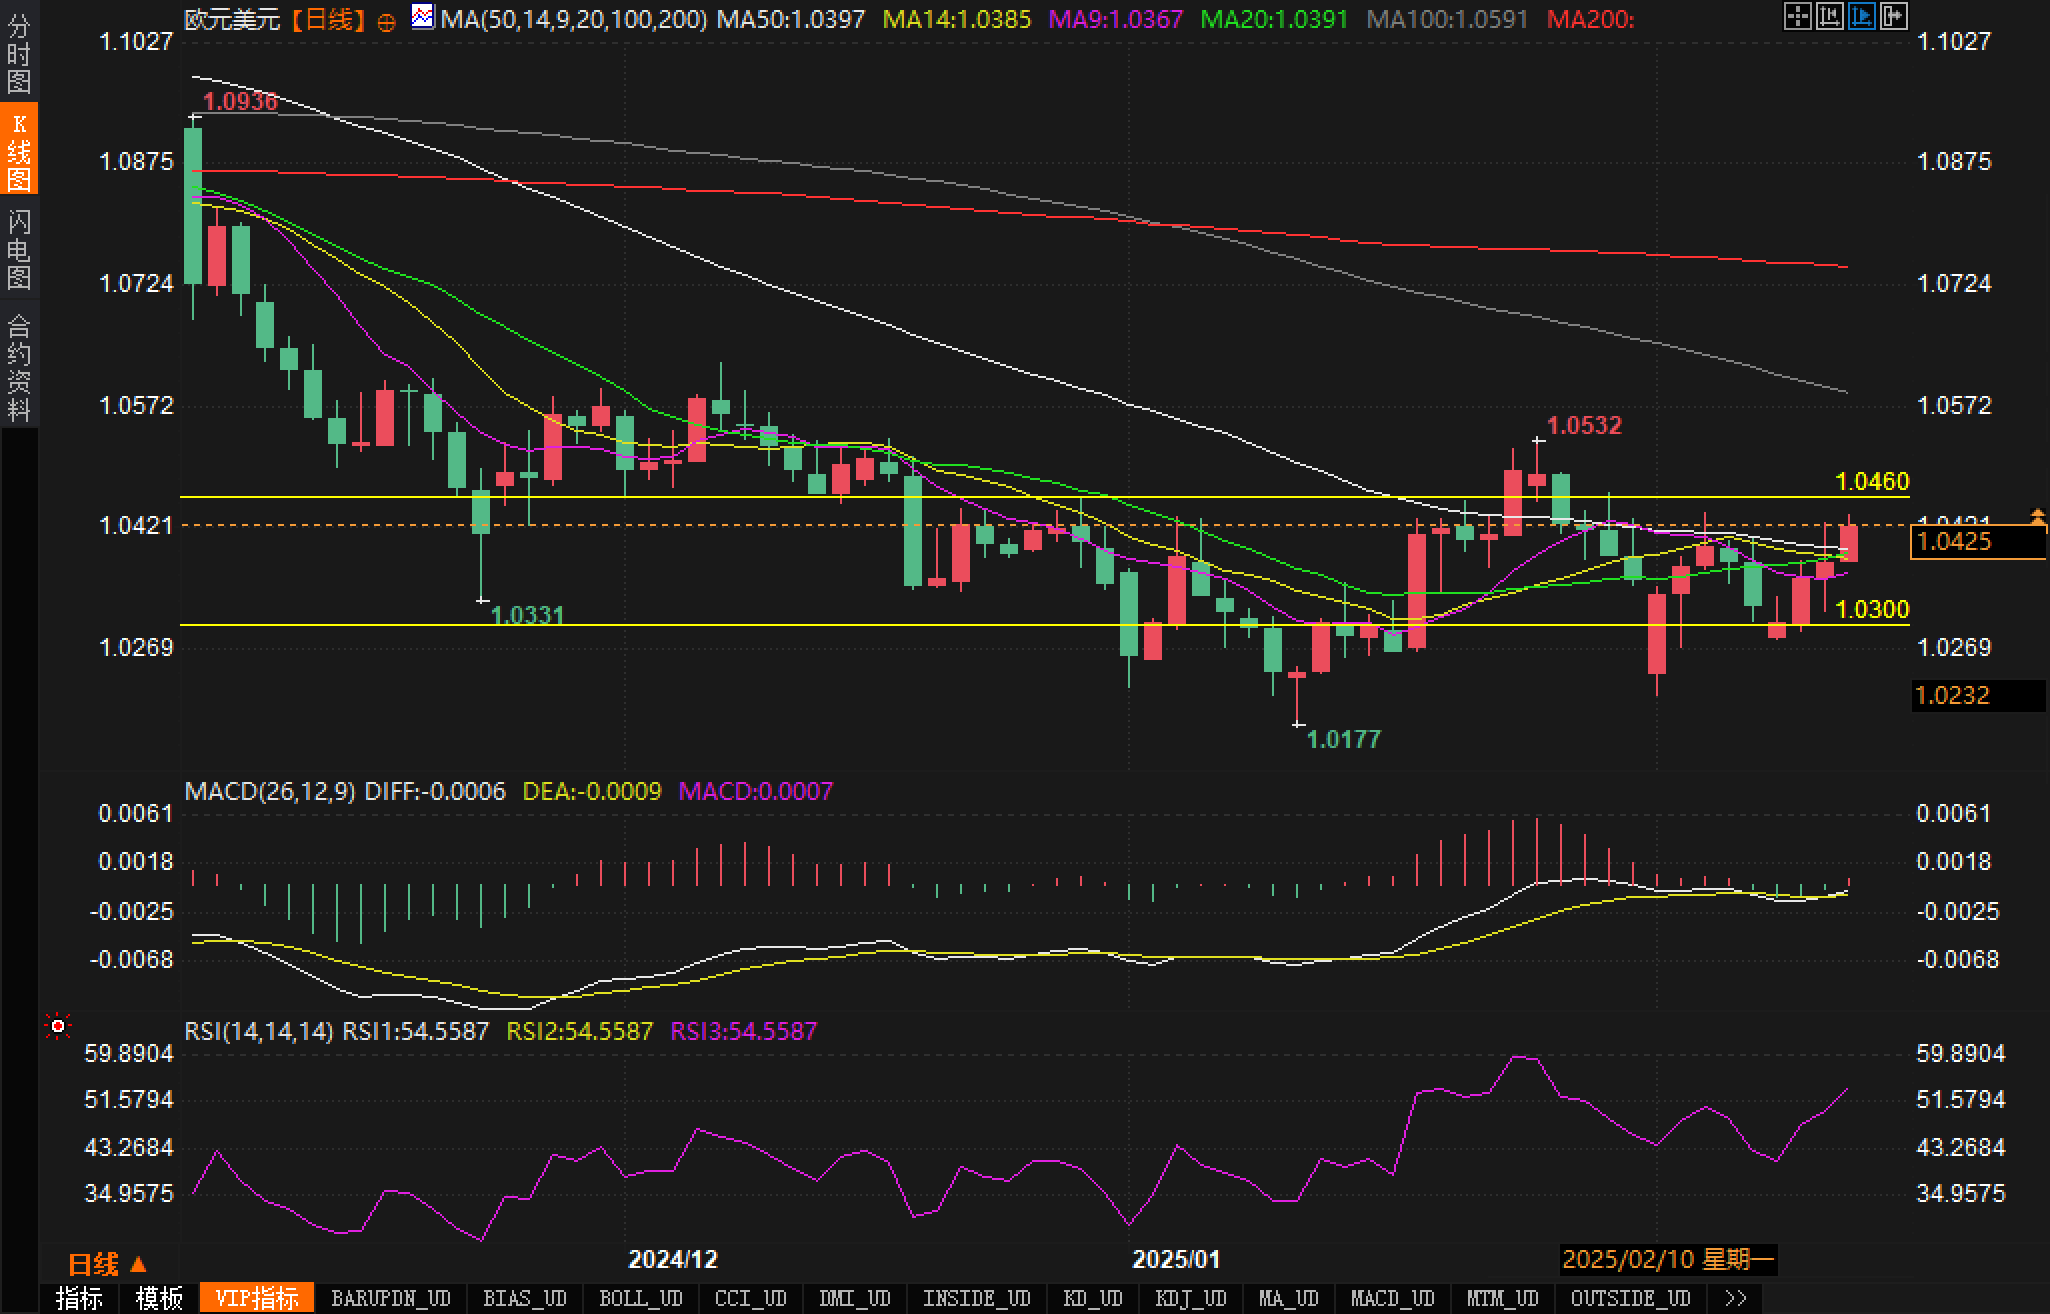Apply the CCI_UD indicator
The width and height of the screenshot is (2050, 1314).
pyautogui.click(x=750, y=1298)
